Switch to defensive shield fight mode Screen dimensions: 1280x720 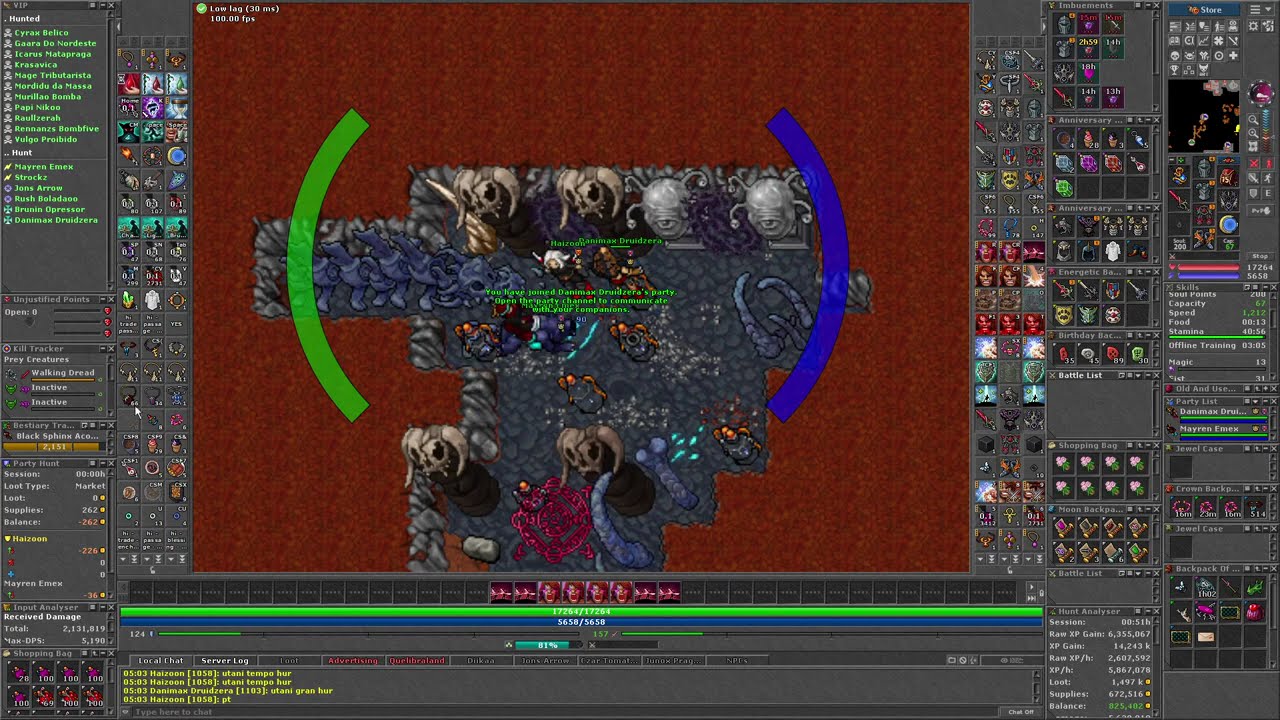click(x=1253, y=193)
